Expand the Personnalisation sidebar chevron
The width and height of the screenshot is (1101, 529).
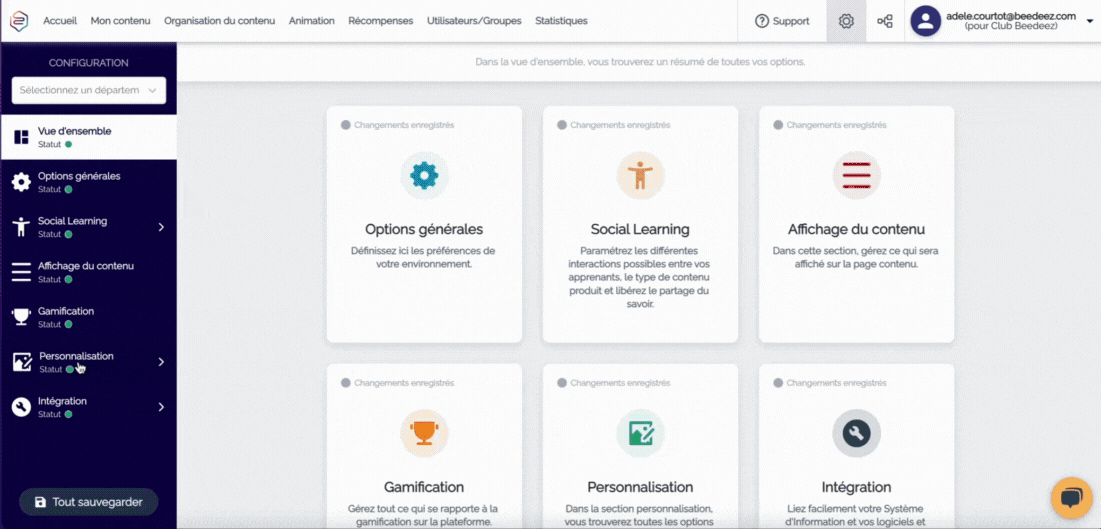[161, 362]
